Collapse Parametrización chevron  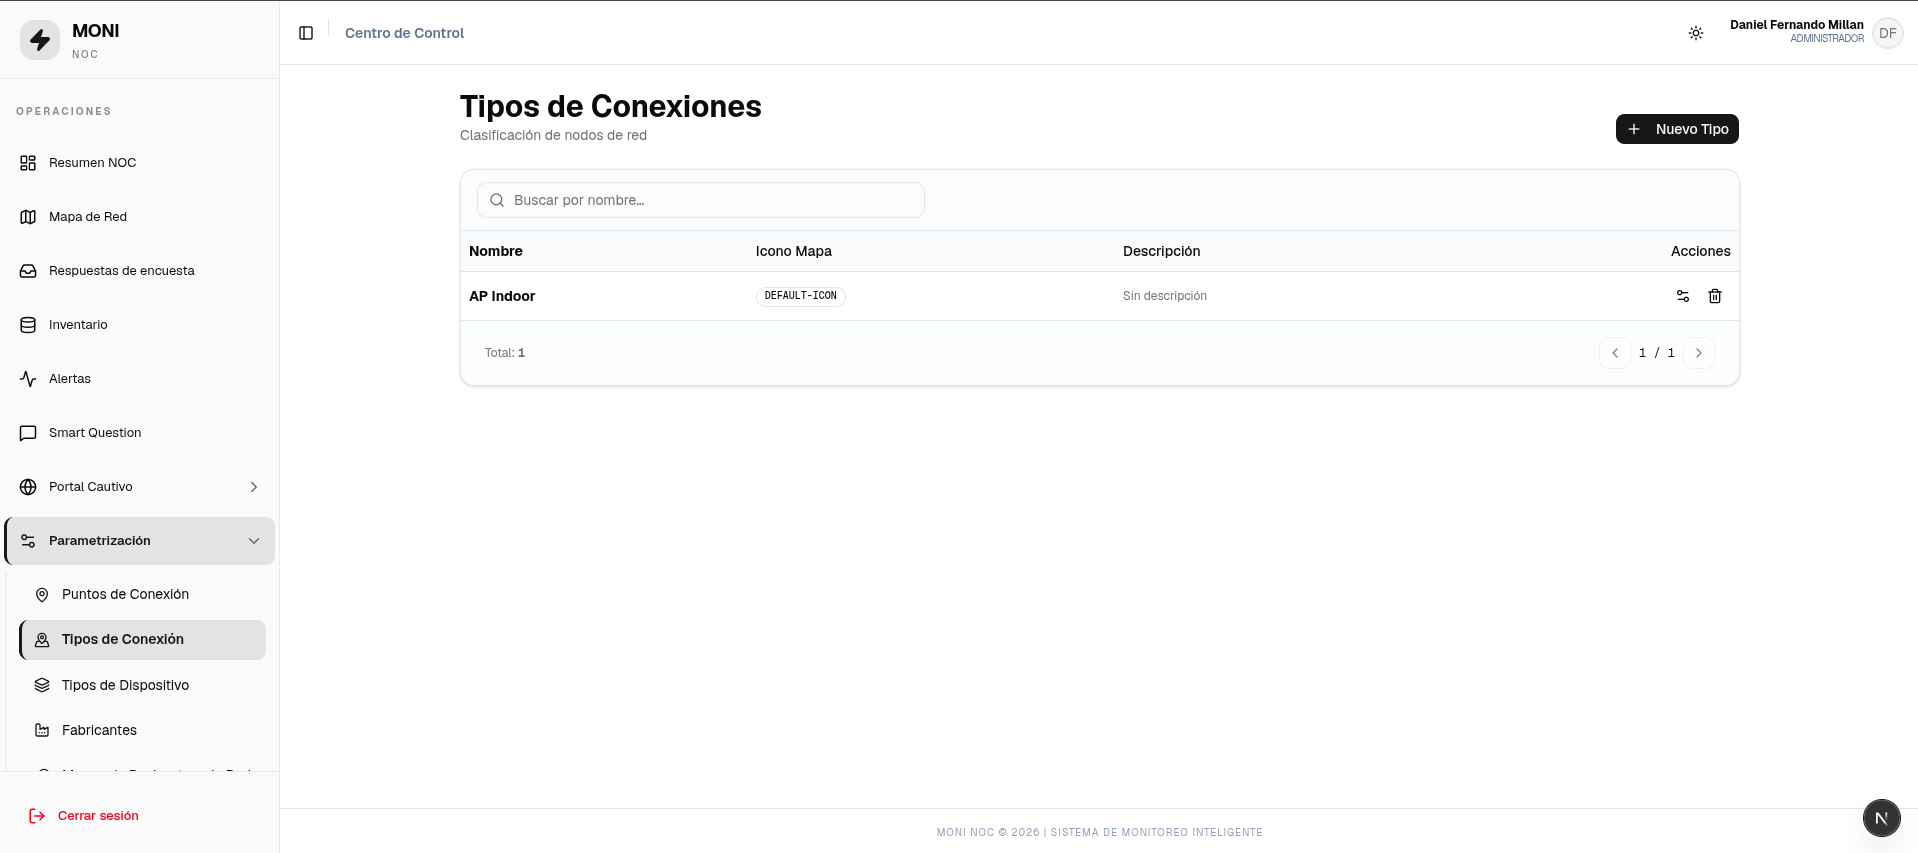254,541
